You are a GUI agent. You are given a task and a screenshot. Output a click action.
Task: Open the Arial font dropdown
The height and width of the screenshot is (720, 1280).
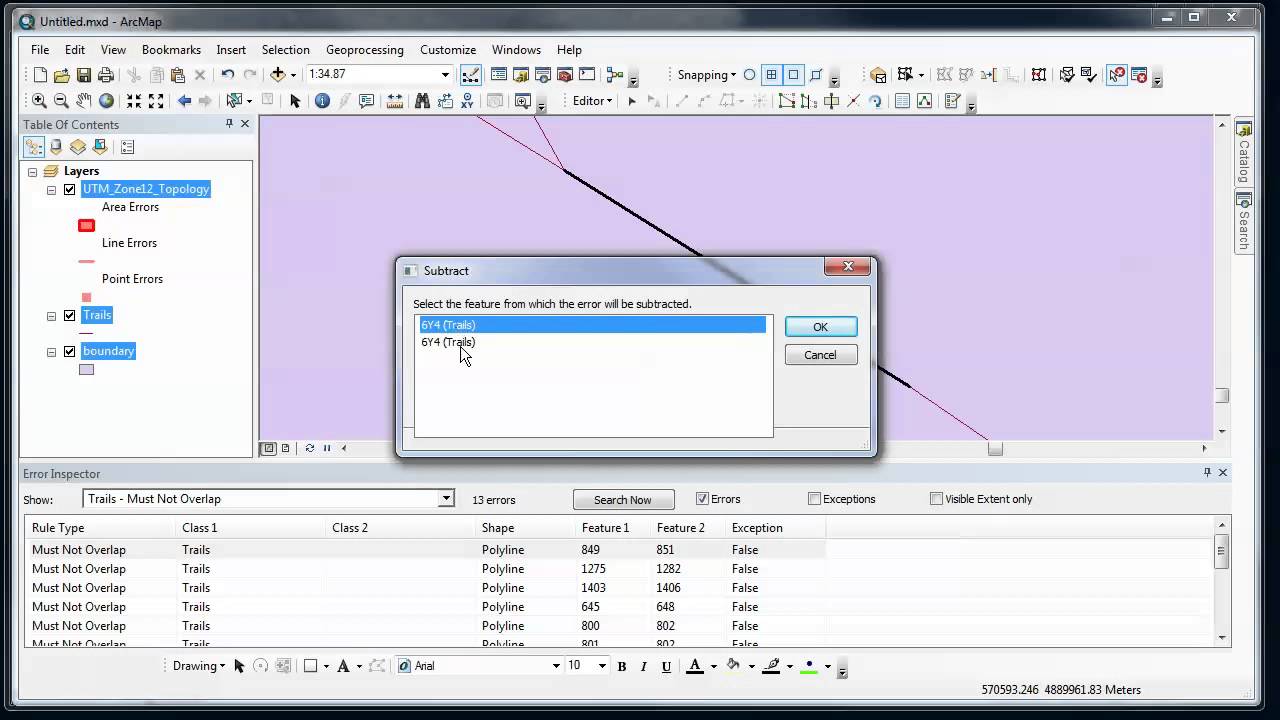point(556,666)
